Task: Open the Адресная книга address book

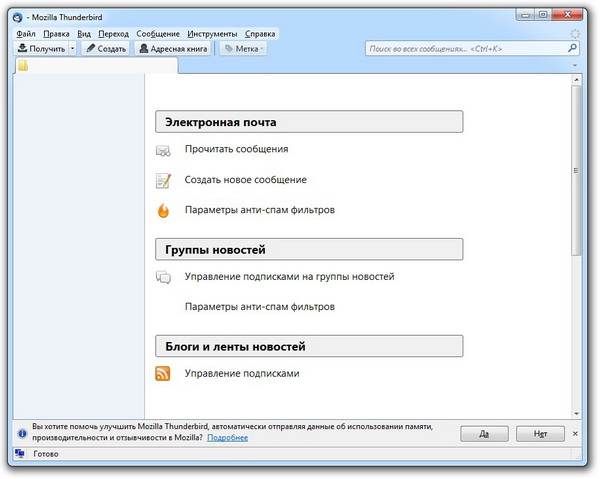Action: coord(172,48)
